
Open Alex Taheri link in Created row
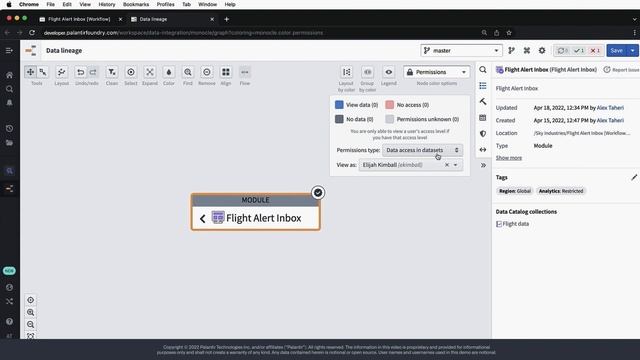(x=610, y=120)
